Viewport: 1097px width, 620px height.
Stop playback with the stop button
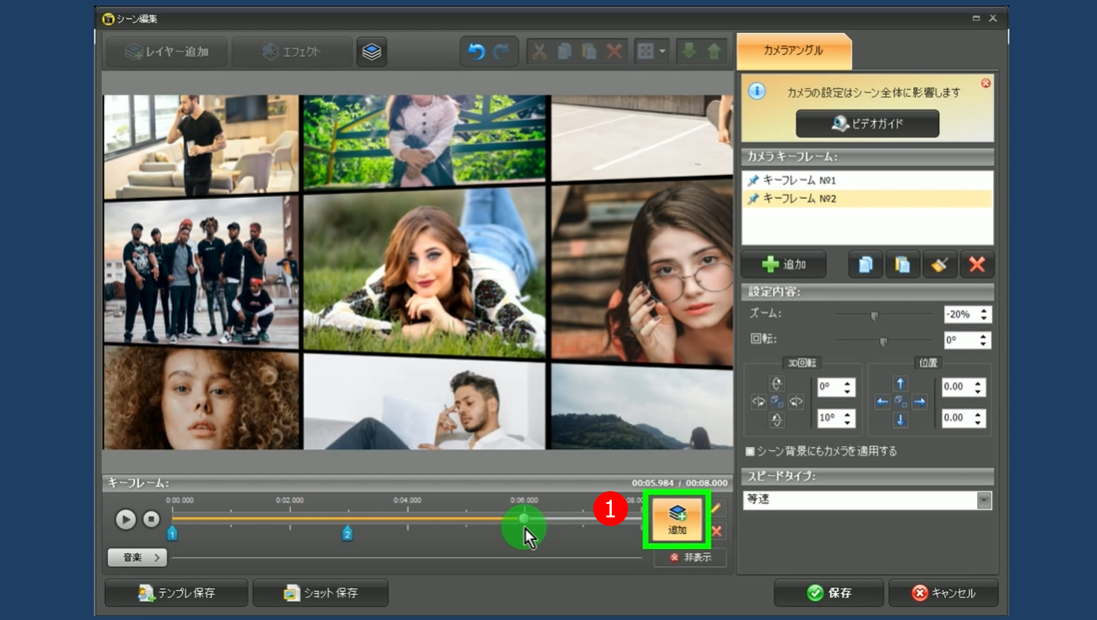pyautogui.click(x=151, y=519)
